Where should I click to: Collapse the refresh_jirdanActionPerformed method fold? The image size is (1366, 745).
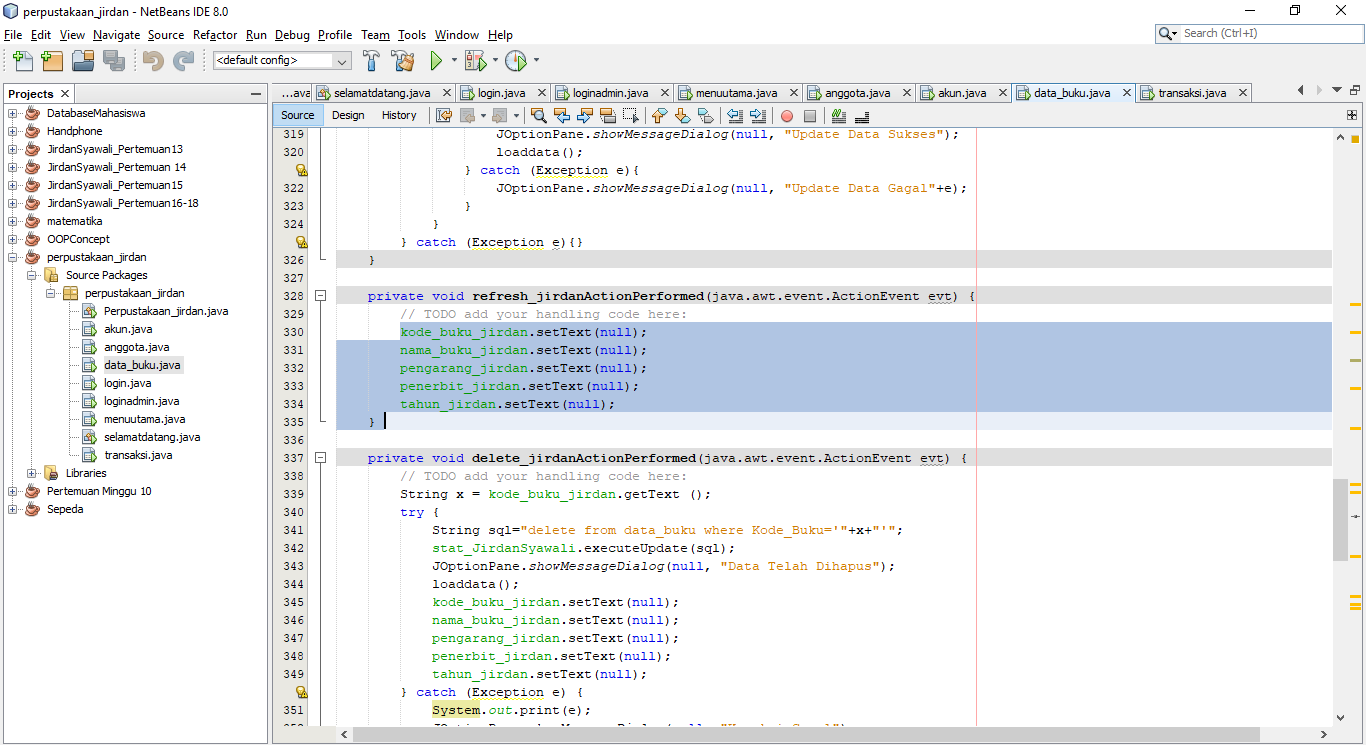tap(321, 295)
